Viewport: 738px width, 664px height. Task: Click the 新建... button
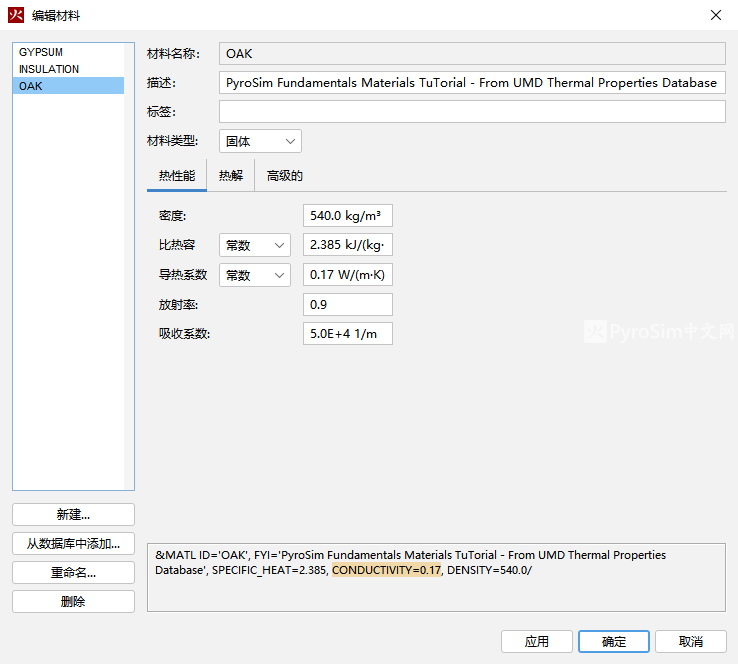(x=73, y=514)
